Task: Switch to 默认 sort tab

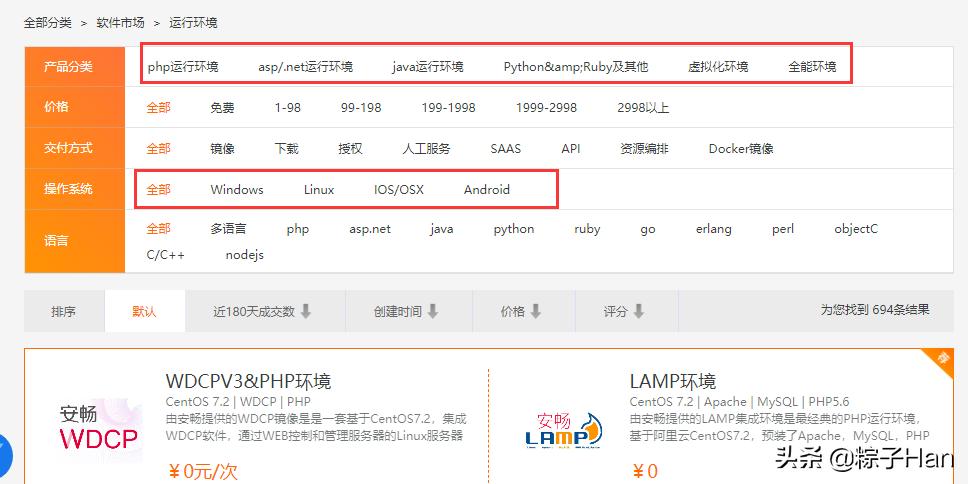Action: click(x=144, y=311)
